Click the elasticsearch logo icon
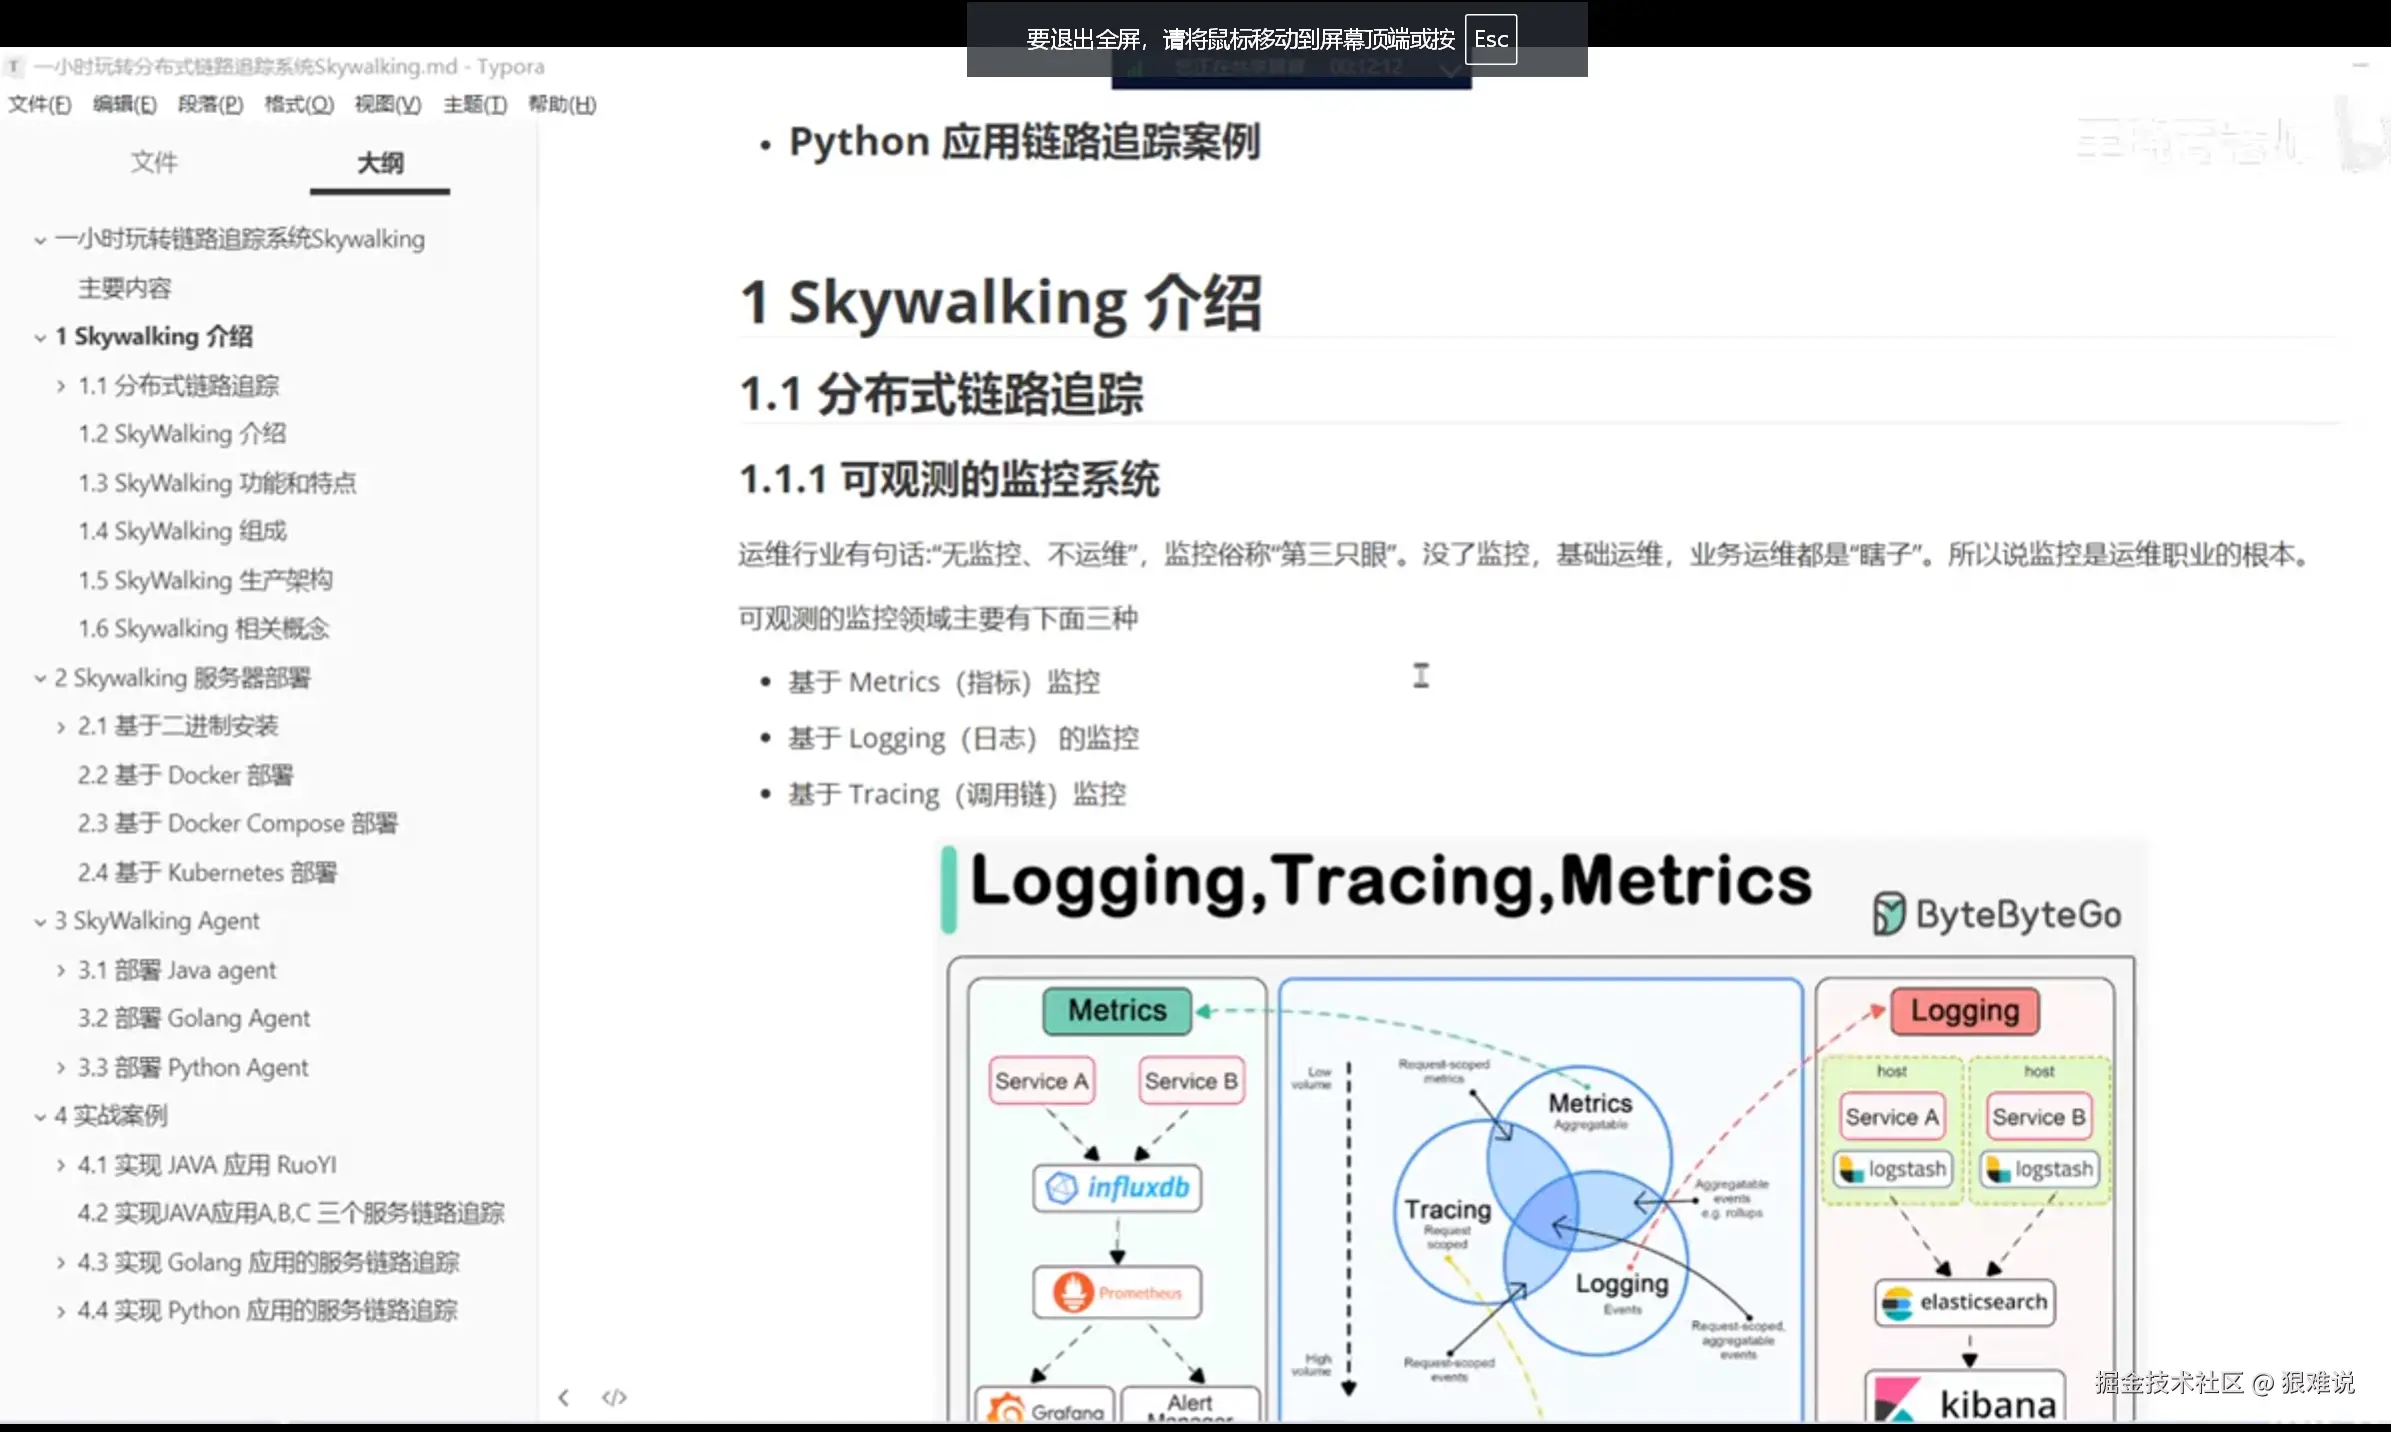The width and height of the screenshot is (2391, 1432). tap(1897, 1303)
